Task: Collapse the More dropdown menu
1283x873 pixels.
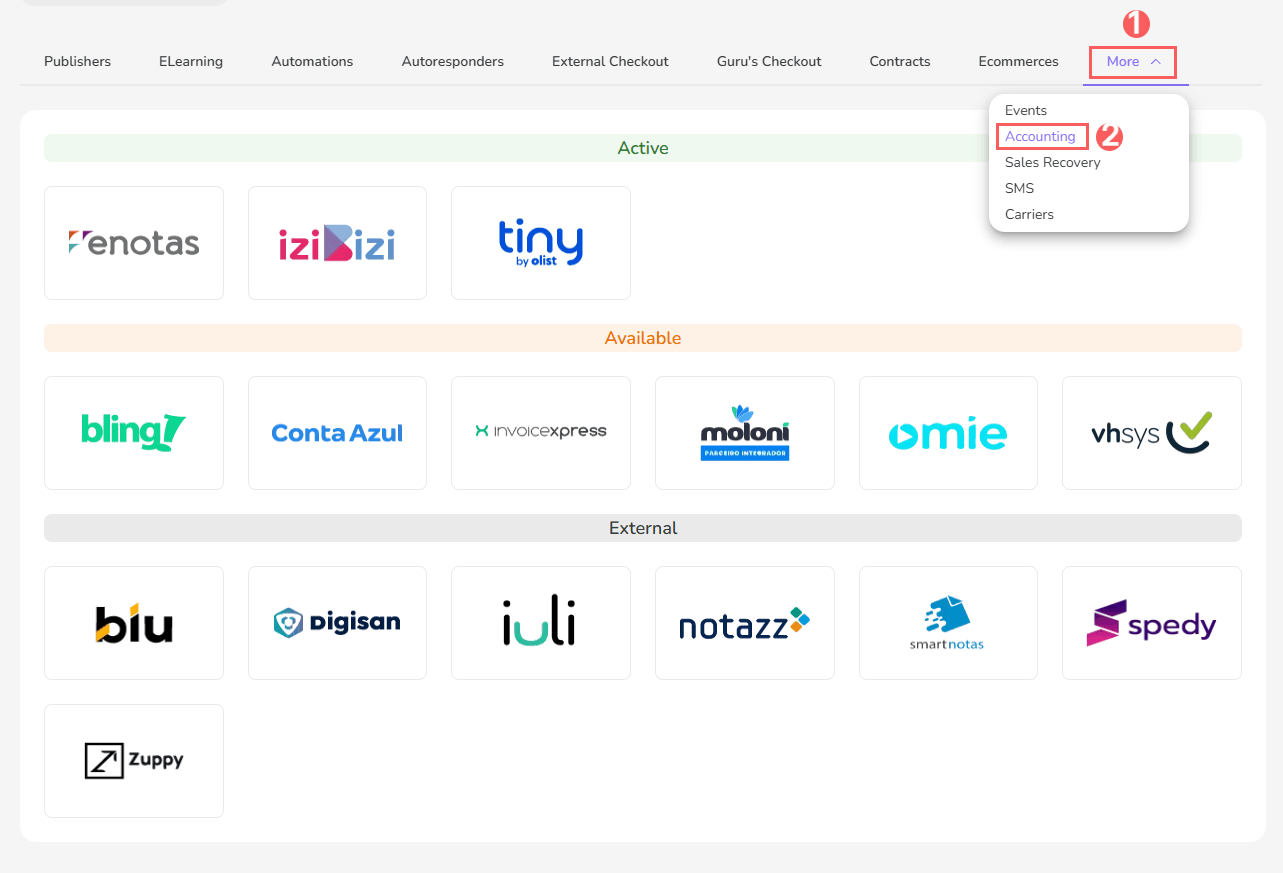Action: click(x=1133, y=62)
